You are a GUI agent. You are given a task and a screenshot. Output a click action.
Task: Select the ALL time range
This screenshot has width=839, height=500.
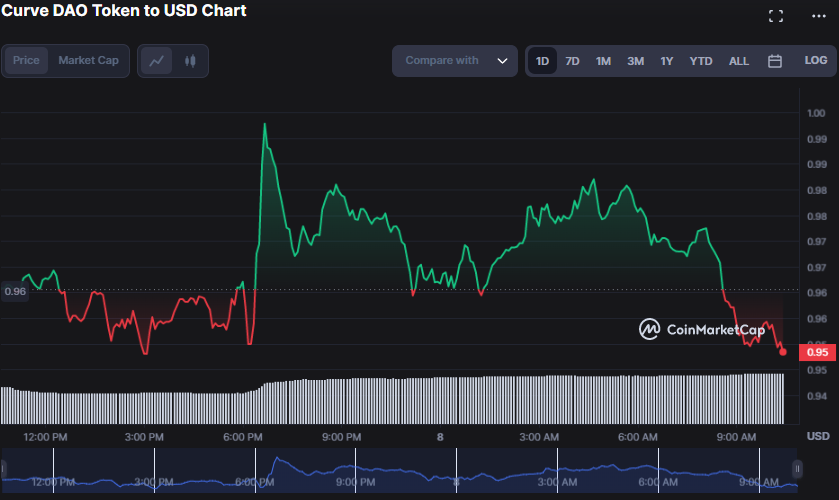739,61
